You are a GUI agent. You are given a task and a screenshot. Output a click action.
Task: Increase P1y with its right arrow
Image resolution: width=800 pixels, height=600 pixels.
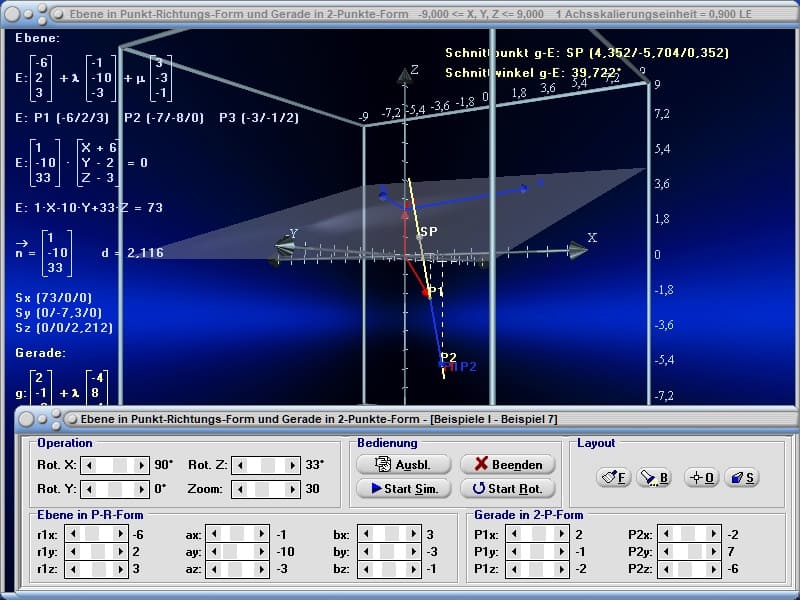(x=562, y=551)
